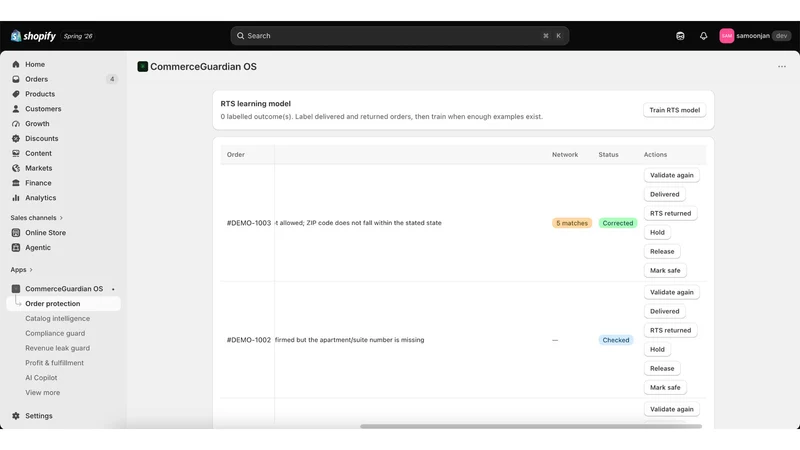Click the search magnifier icon
Viewport: 800px width, 450px height.
click(240, 36)
